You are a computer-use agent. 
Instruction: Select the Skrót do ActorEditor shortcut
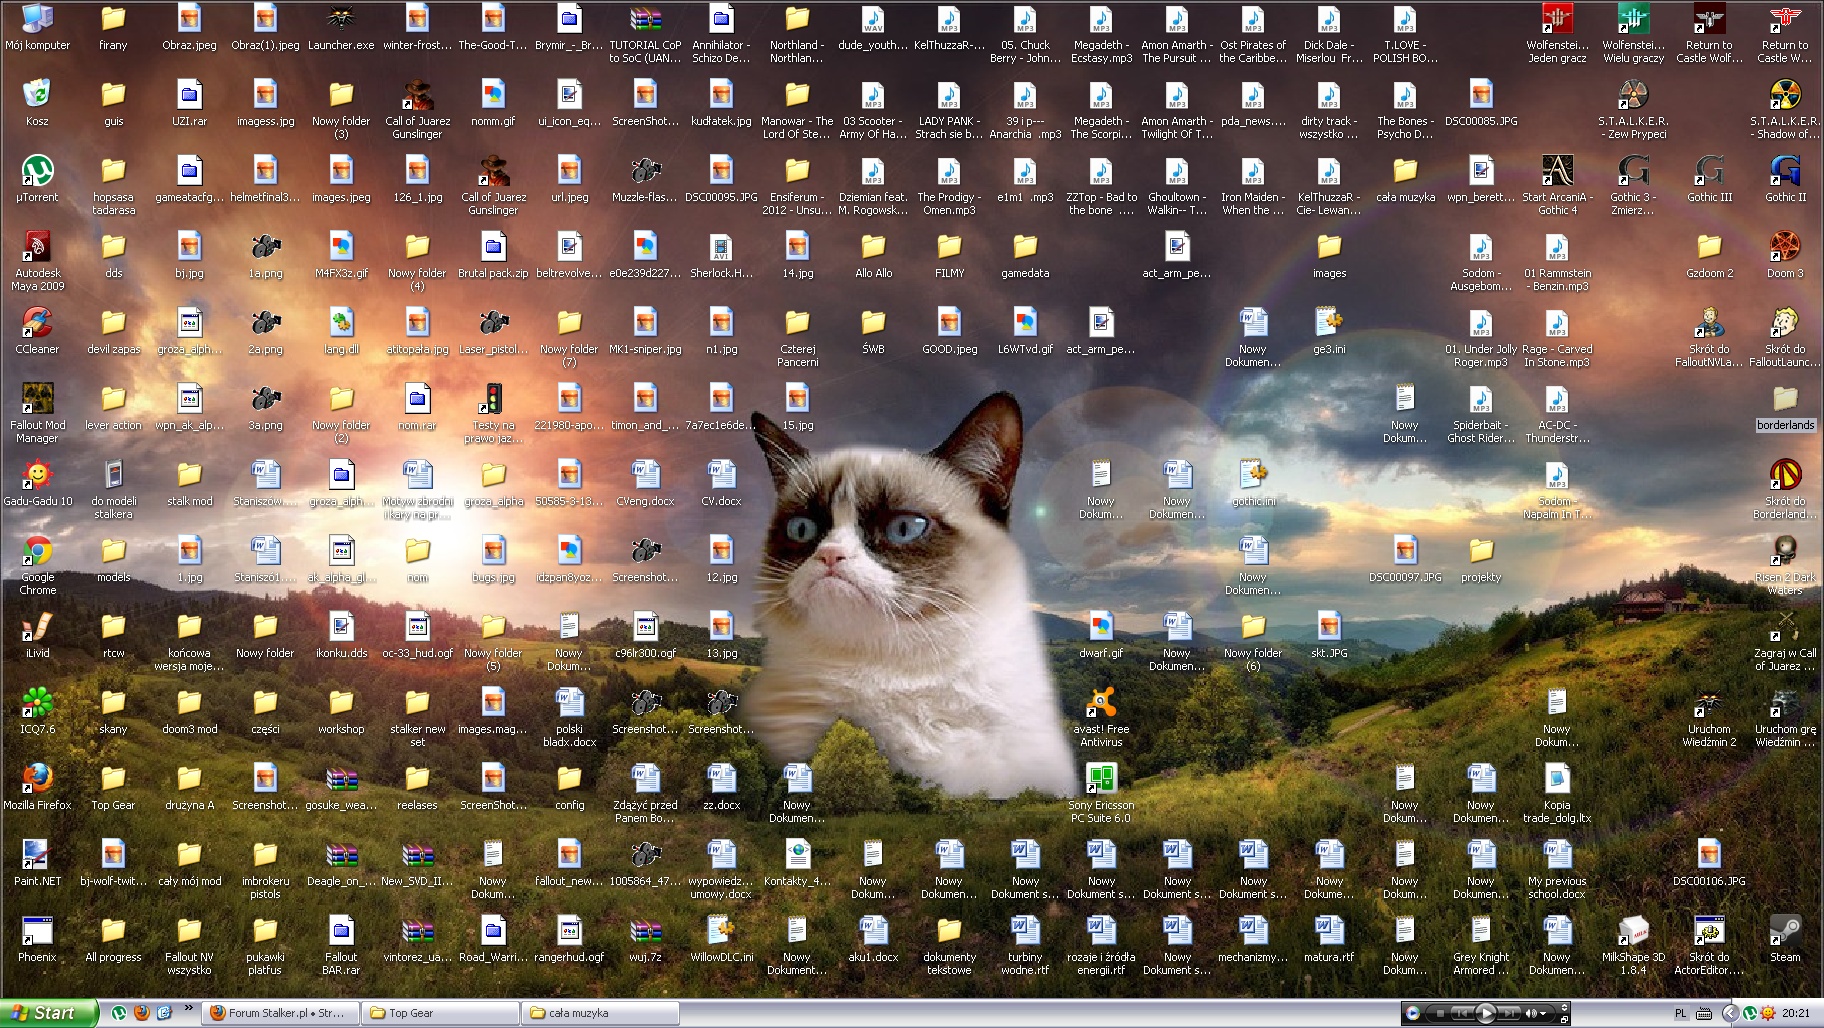pyautogui.click(x=1709, y=945)
